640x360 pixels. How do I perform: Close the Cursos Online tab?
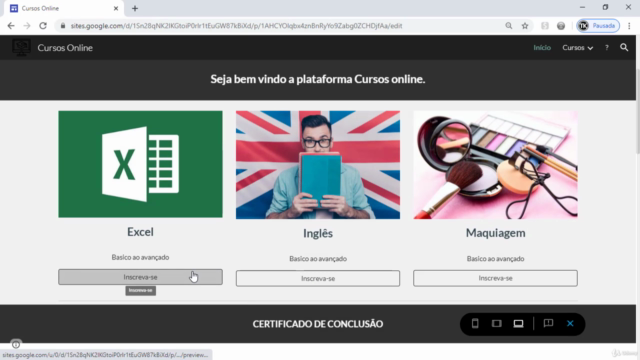(116, 8)
